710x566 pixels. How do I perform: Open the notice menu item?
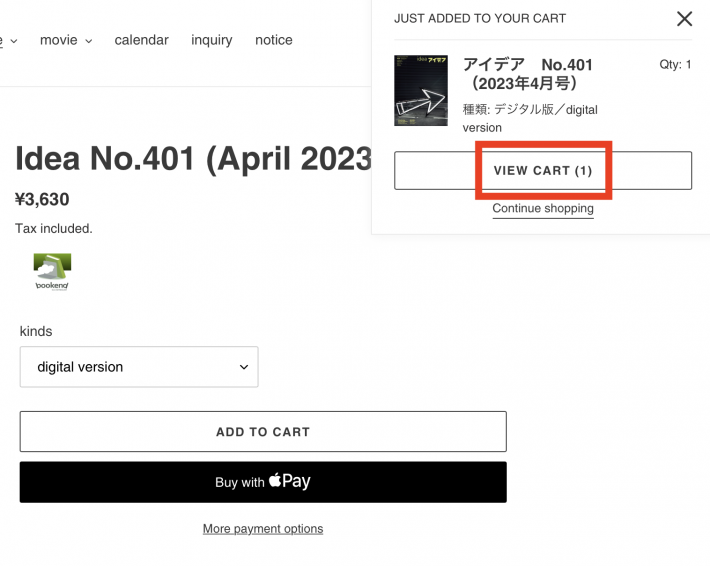click(273, 40)
